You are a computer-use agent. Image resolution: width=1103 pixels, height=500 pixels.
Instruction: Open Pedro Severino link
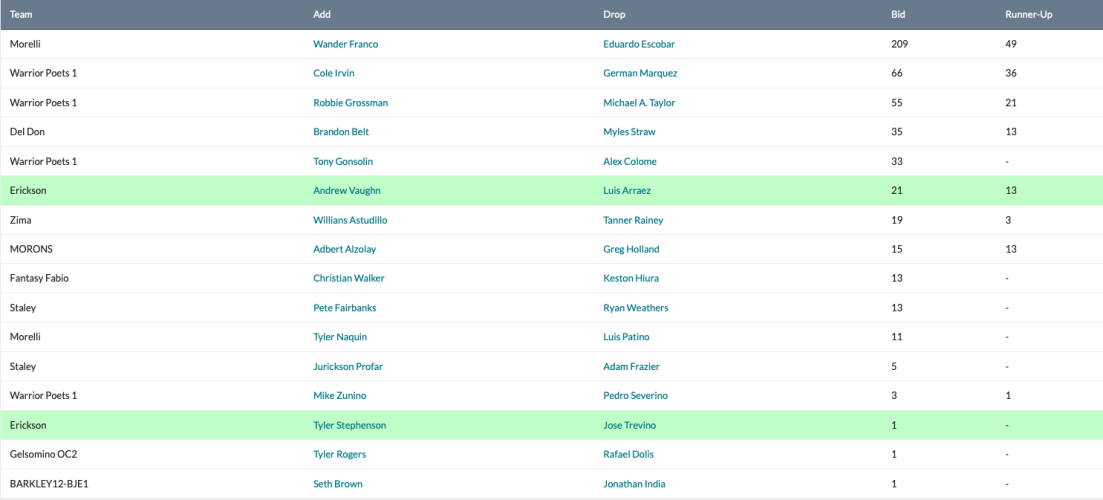coord(635,396)
